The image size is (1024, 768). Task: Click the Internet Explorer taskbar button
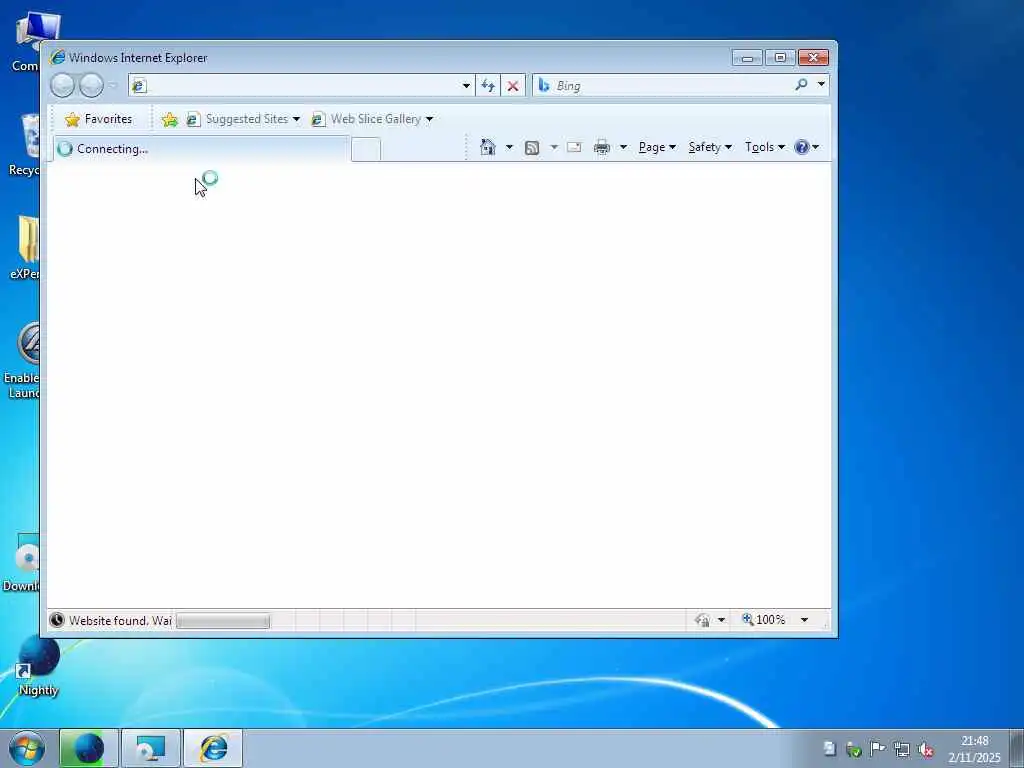click(213, 748)
